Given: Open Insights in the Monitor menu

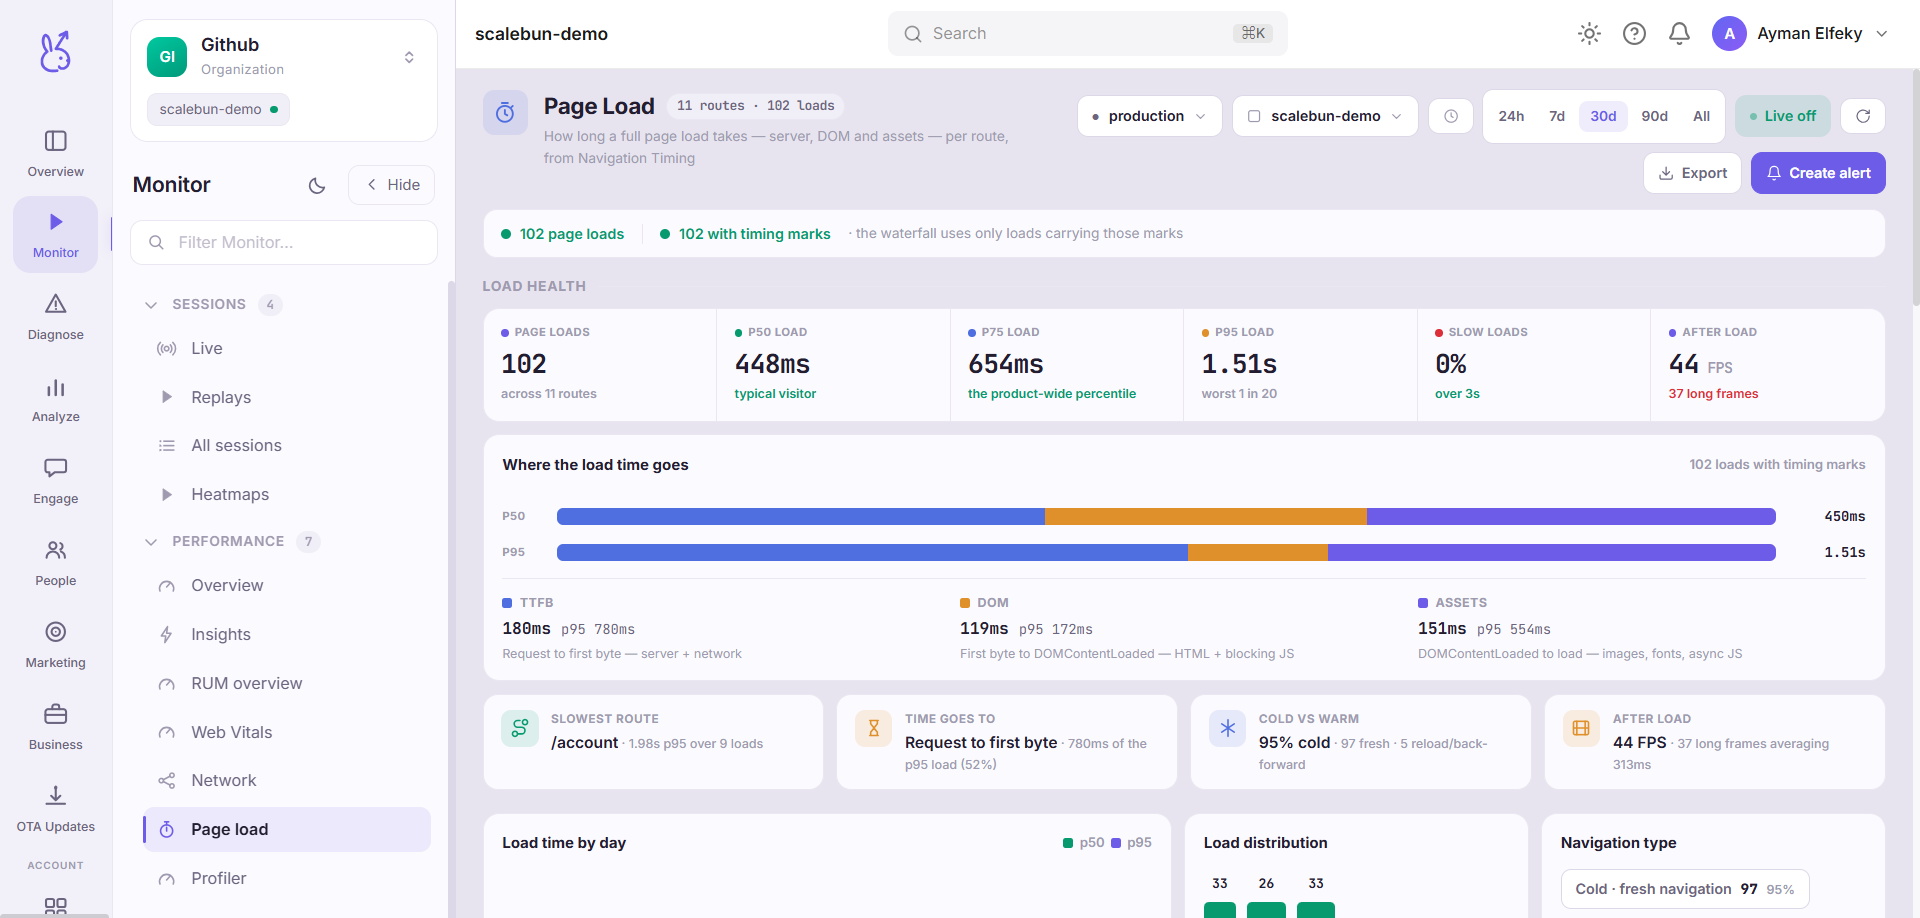Looking at the screenshot, I should click(x=288, y=634).
